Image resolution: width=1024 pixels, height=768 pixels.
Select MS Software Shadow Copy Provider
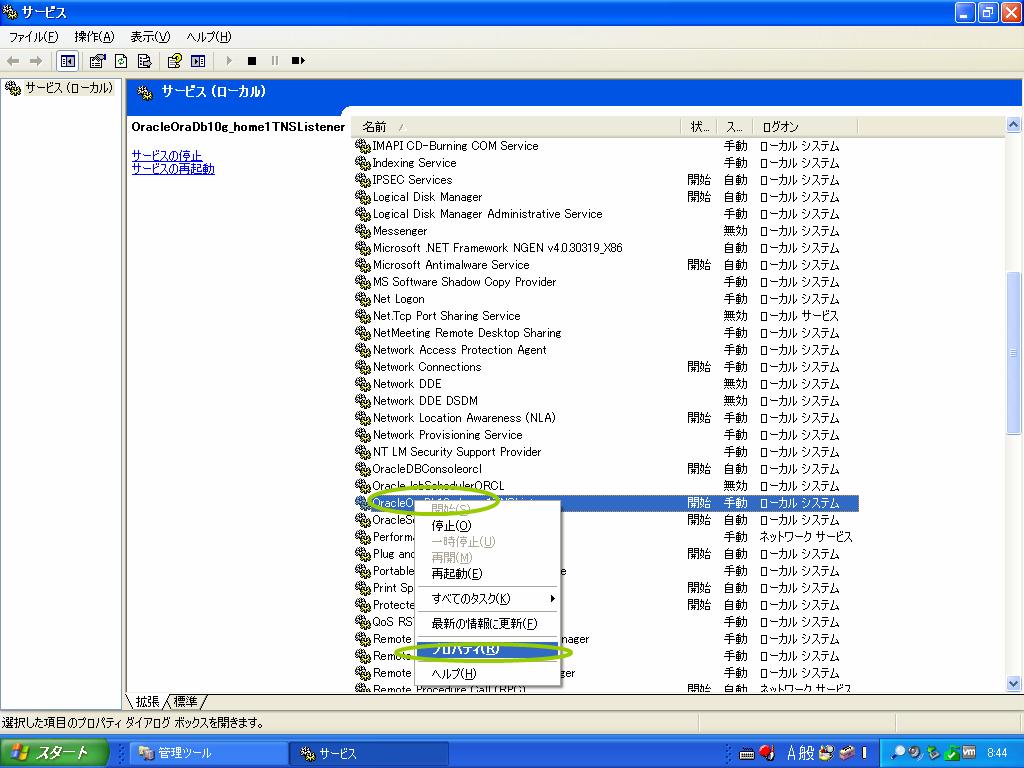click(x=464, y=281)
